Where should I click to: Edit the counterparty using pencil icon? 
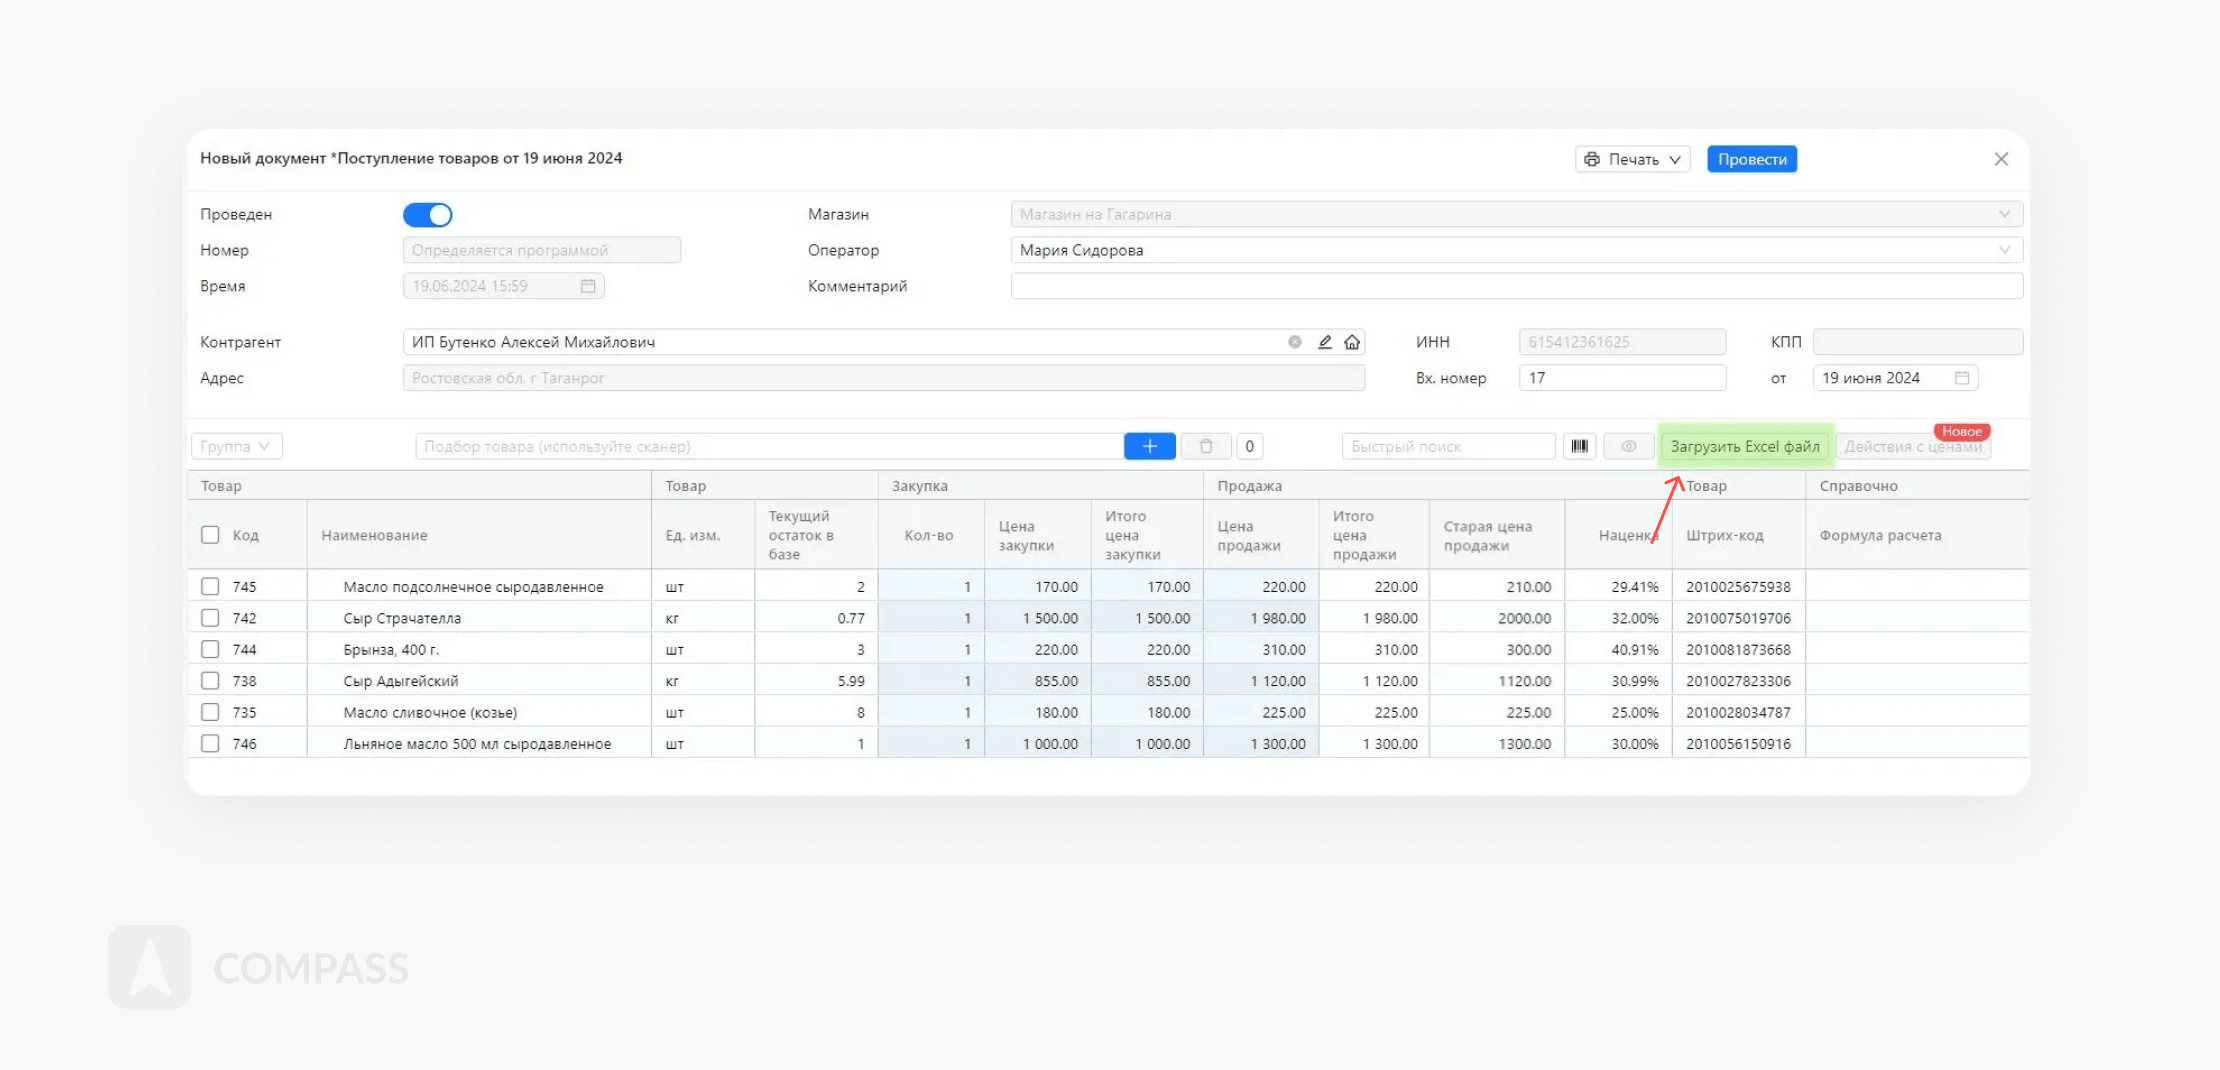click(x=1325, y=342)
